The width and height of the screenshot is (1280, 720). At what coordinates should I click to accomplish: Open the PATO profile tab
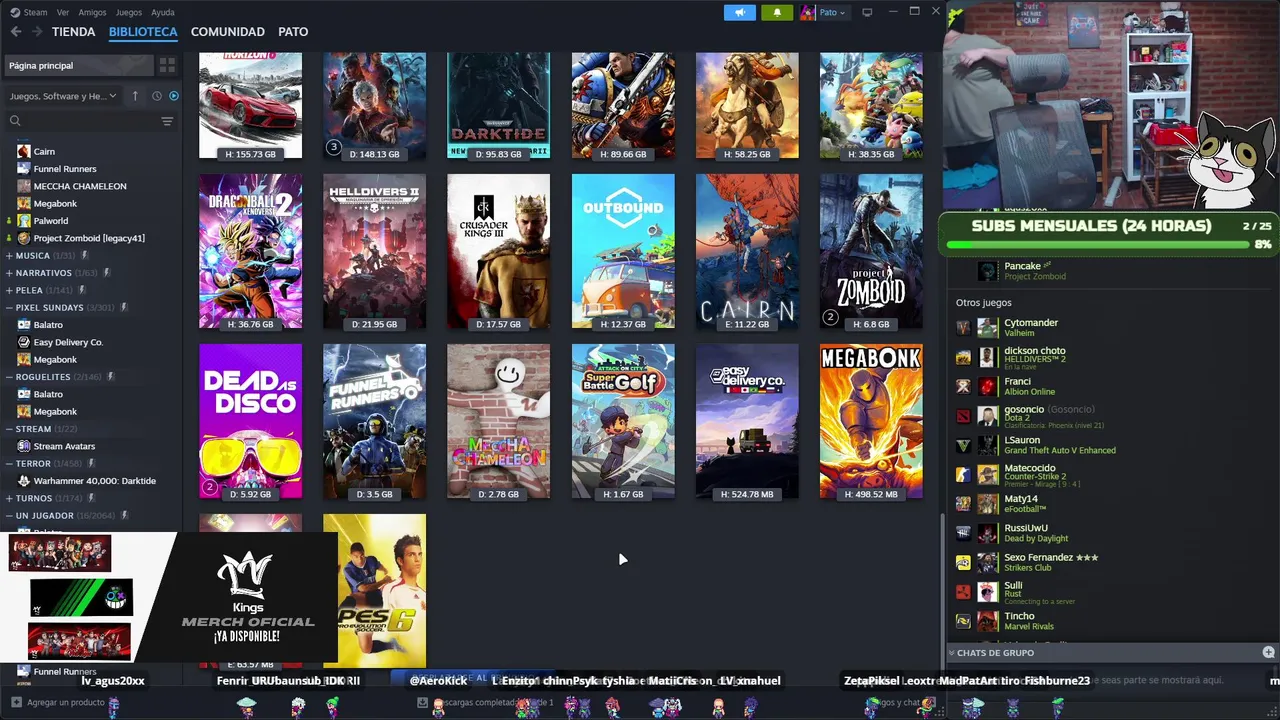[293, 32]
